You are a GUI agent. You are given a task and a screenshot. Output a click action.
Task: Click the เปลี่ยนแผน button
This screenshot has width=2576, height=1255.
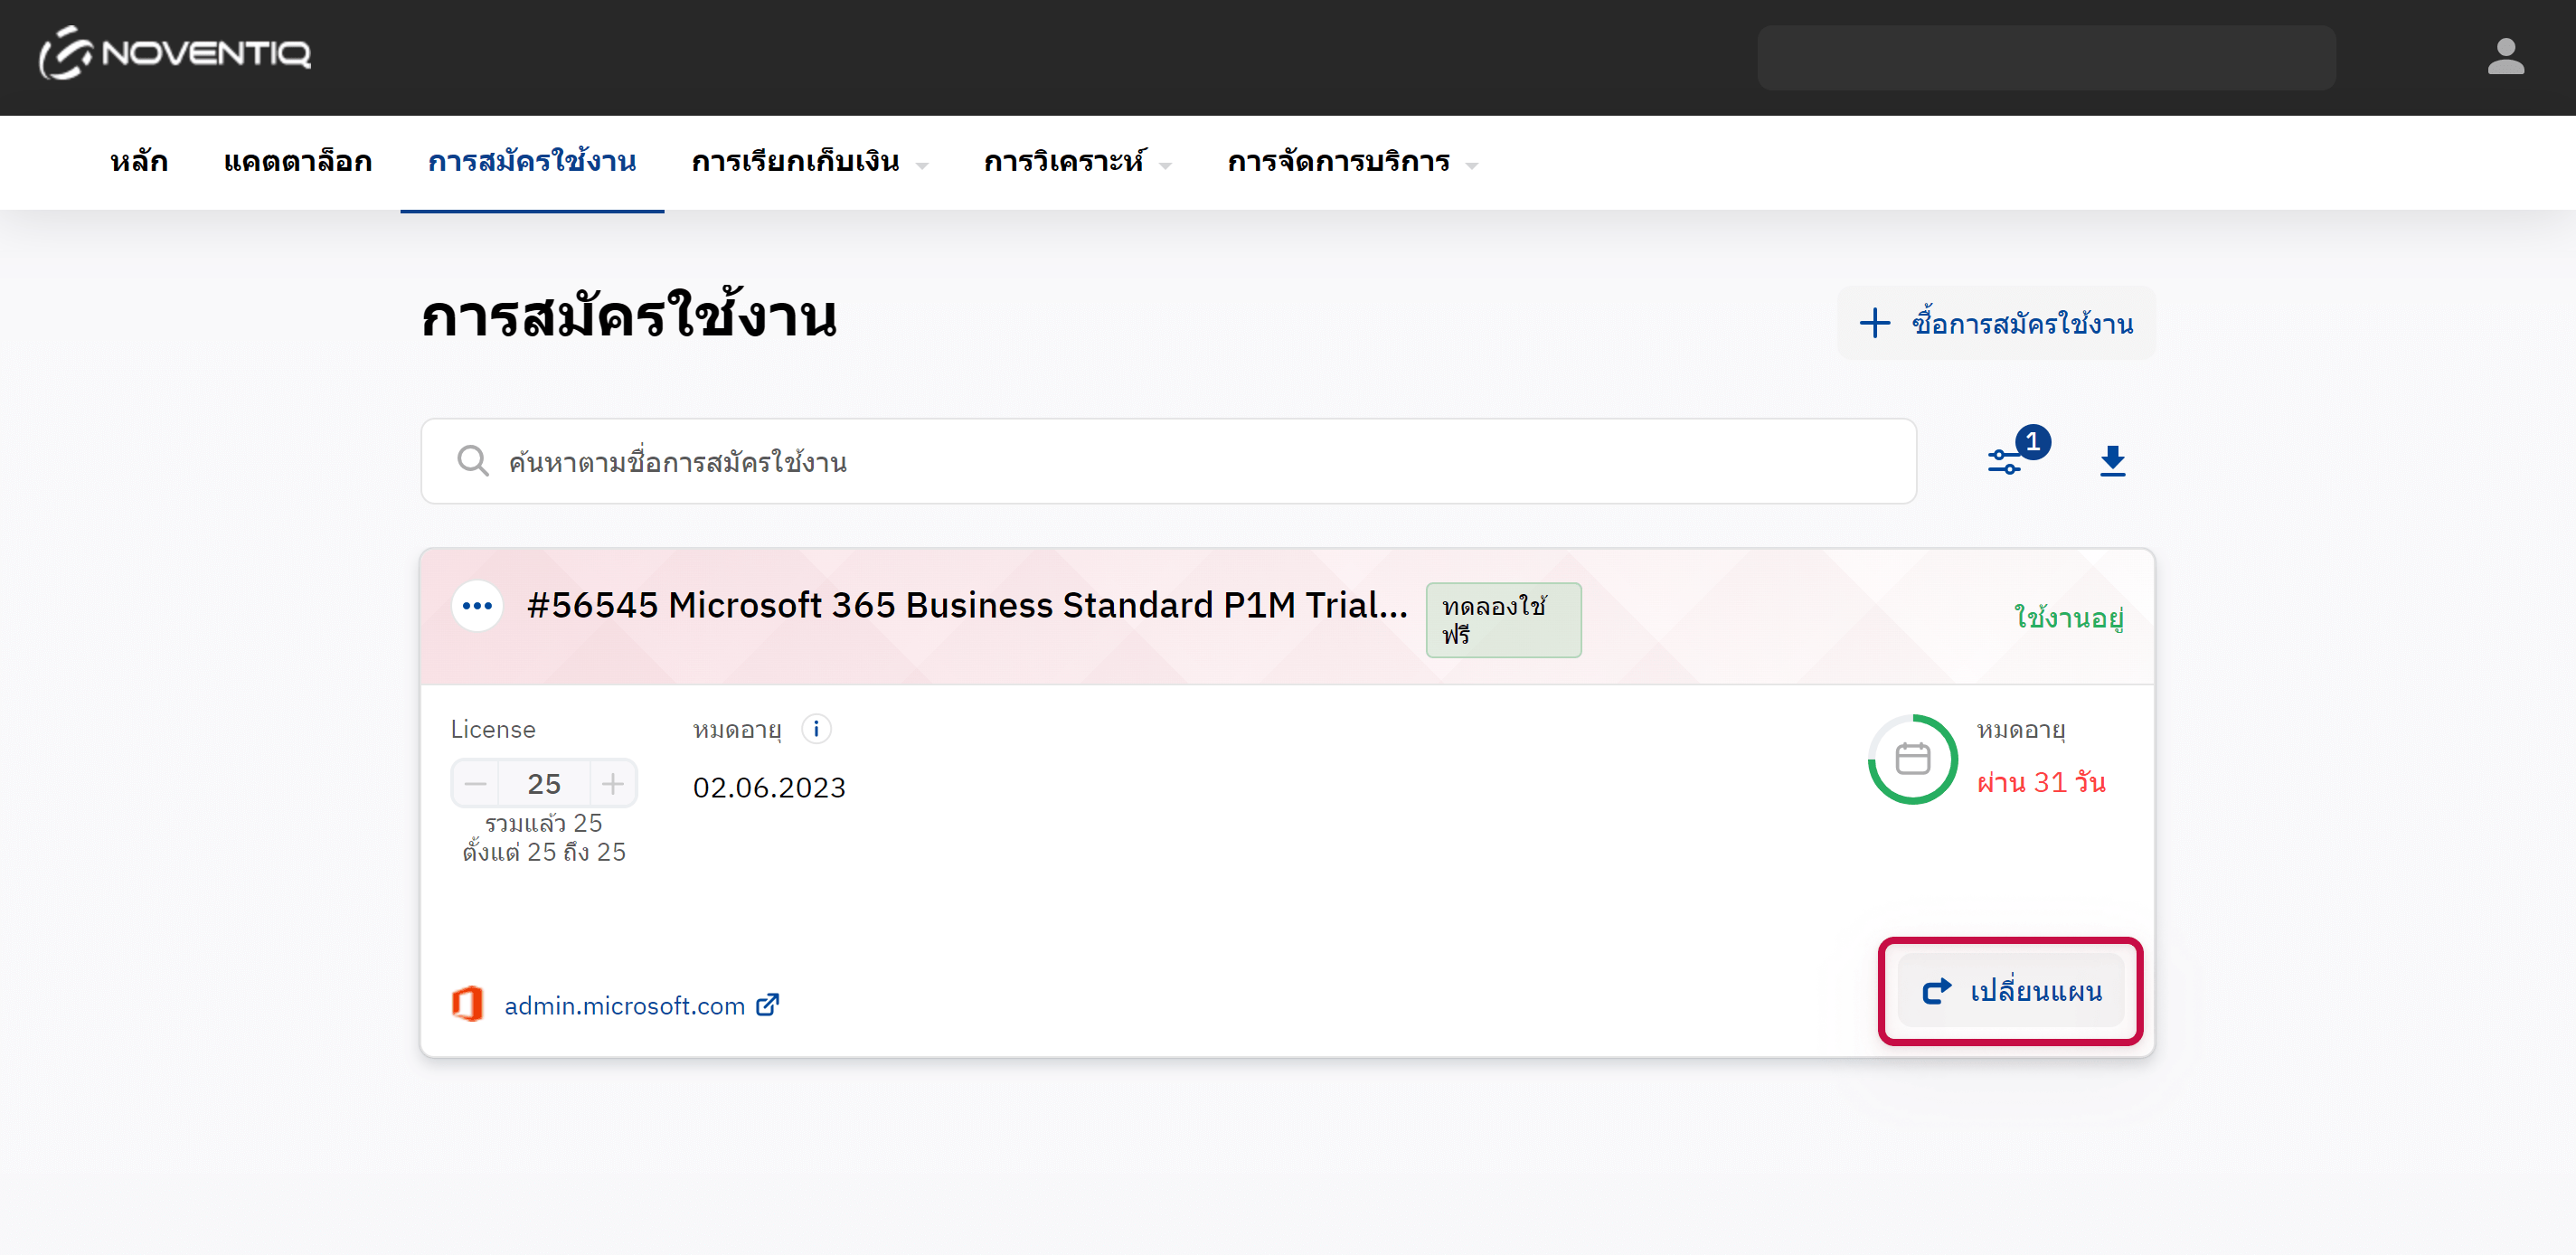2010,990
